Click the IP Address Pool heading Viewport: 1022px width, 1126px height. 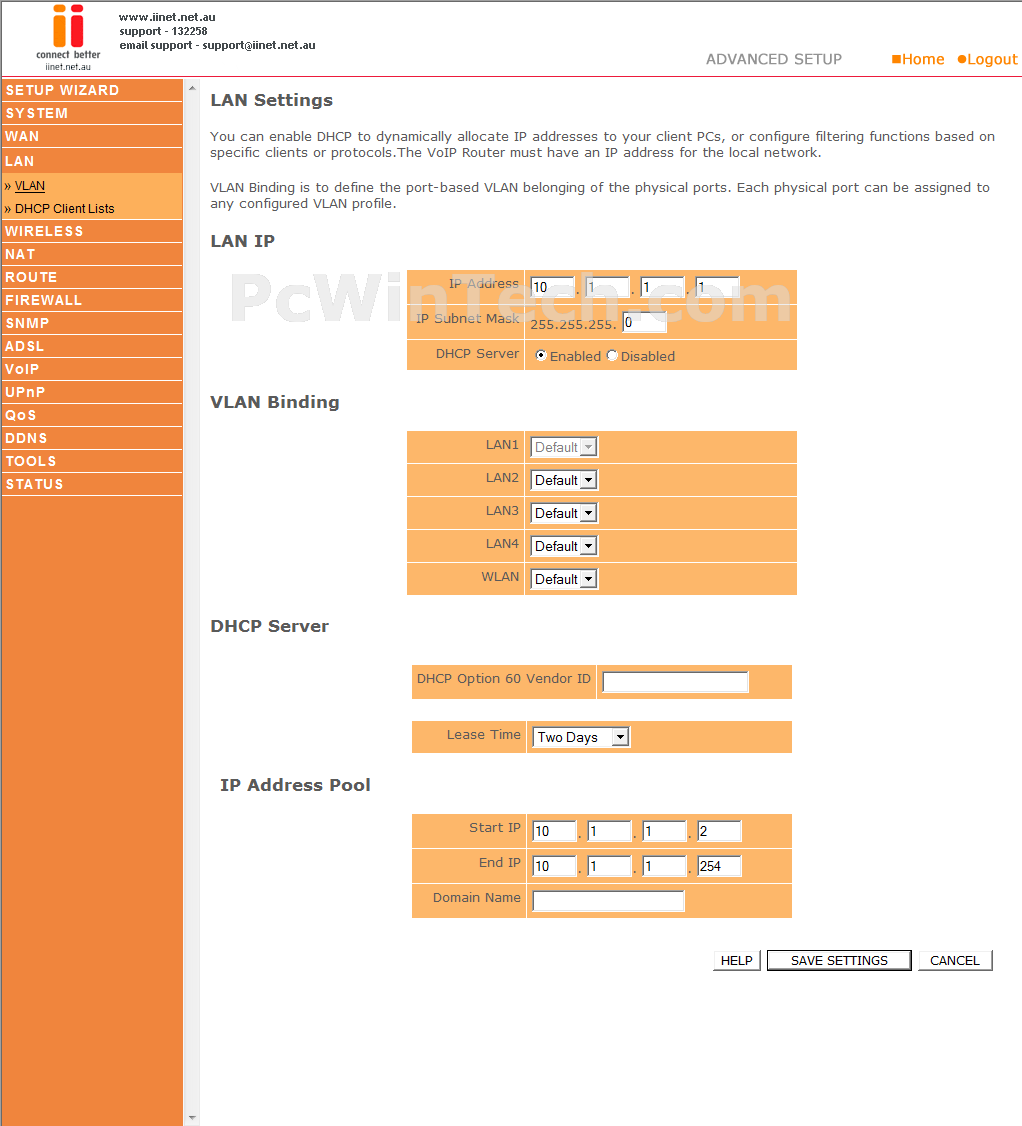295,785
